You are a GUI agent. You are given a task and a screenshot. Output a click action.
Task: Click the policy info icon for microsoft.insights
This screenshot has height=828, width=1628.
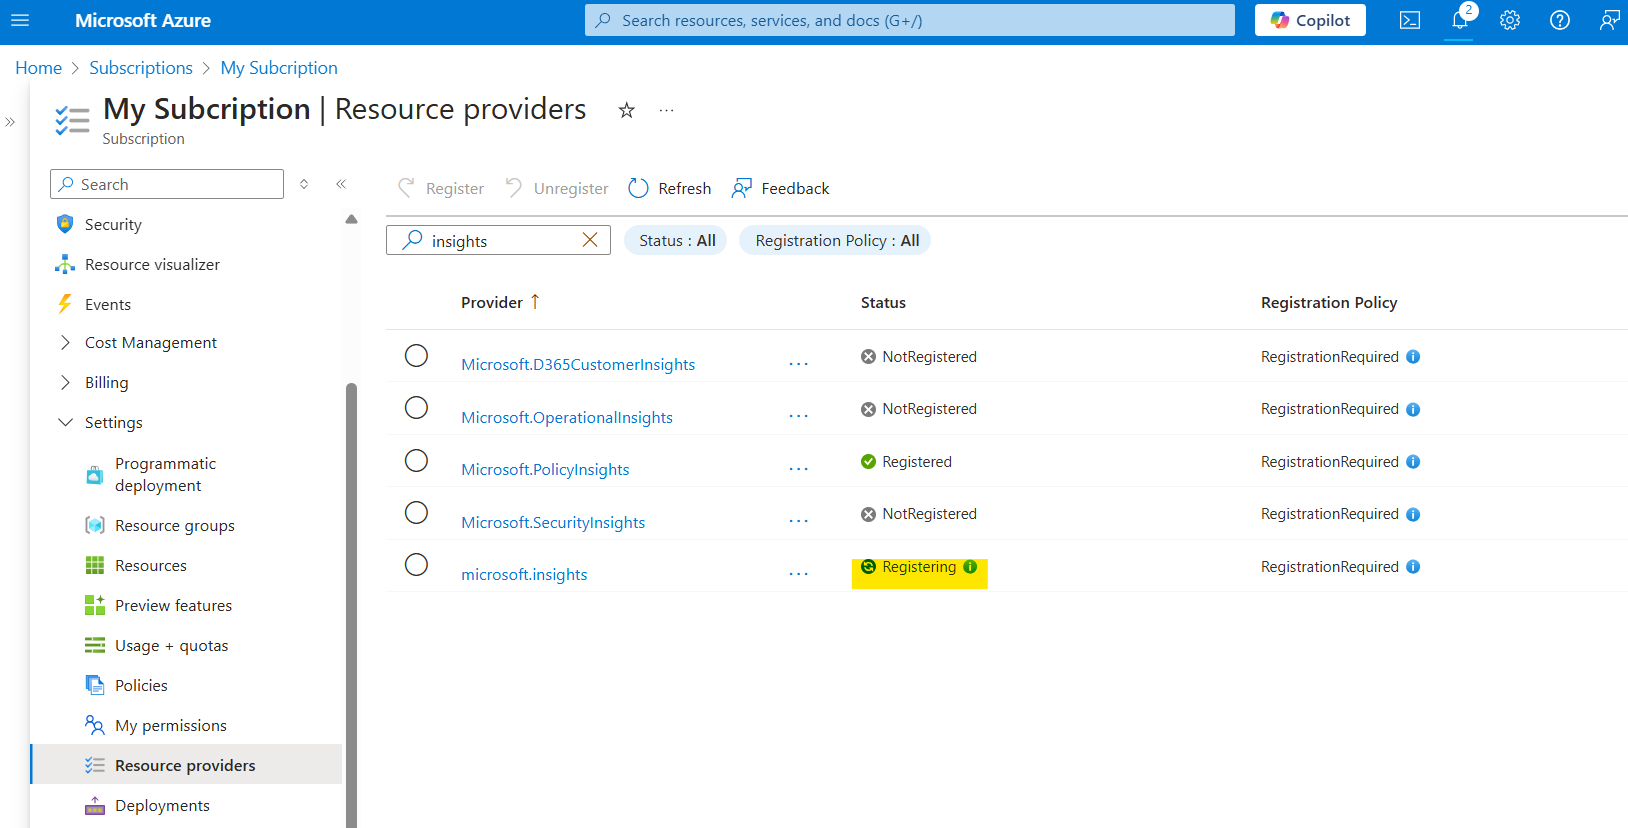[1413, 567]
